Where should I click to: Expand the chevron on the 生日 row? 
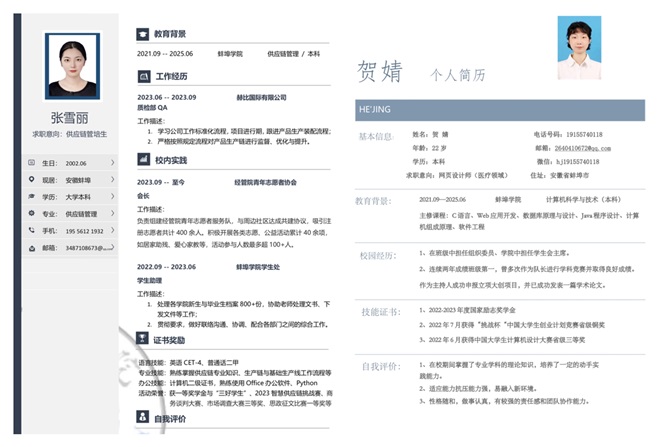coord(112,163)
